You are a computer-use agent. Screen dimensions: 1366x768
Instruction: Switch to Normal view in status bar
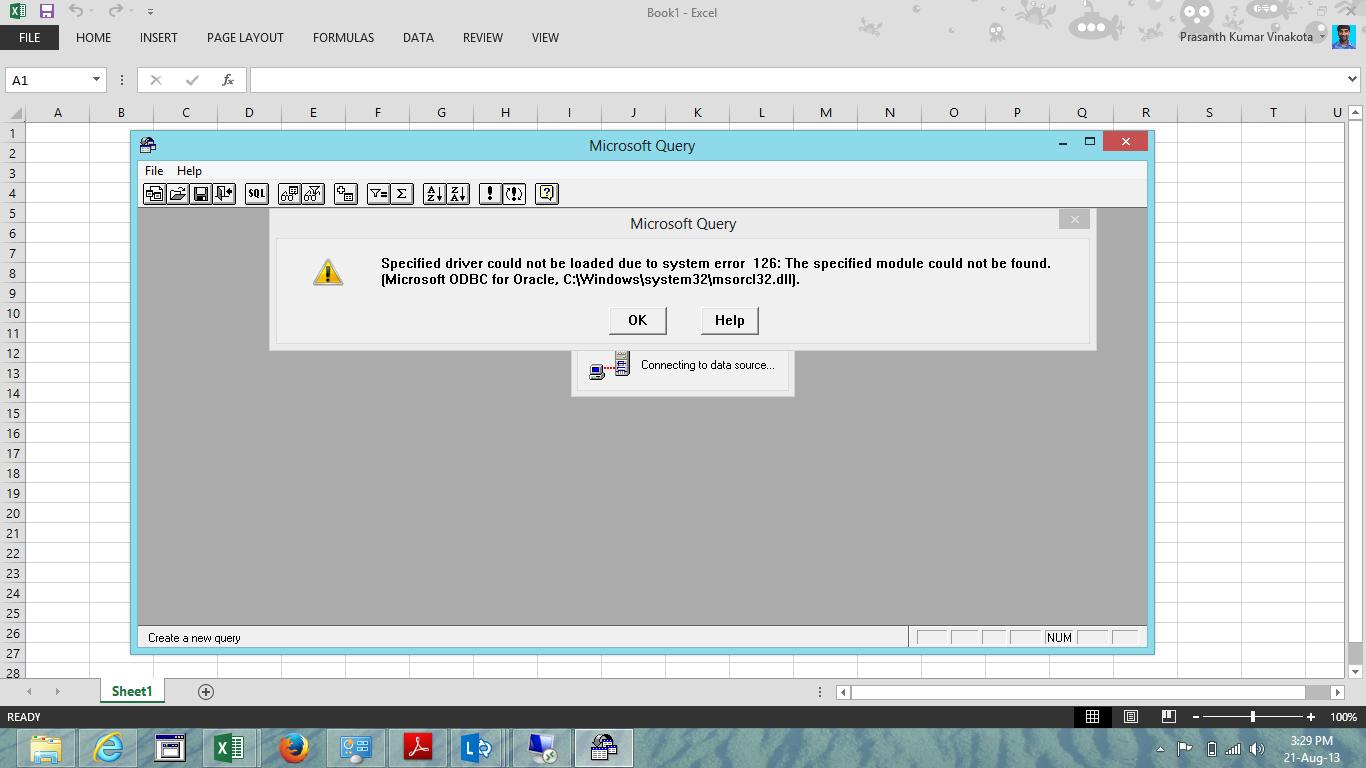(x=1092, y=716)
